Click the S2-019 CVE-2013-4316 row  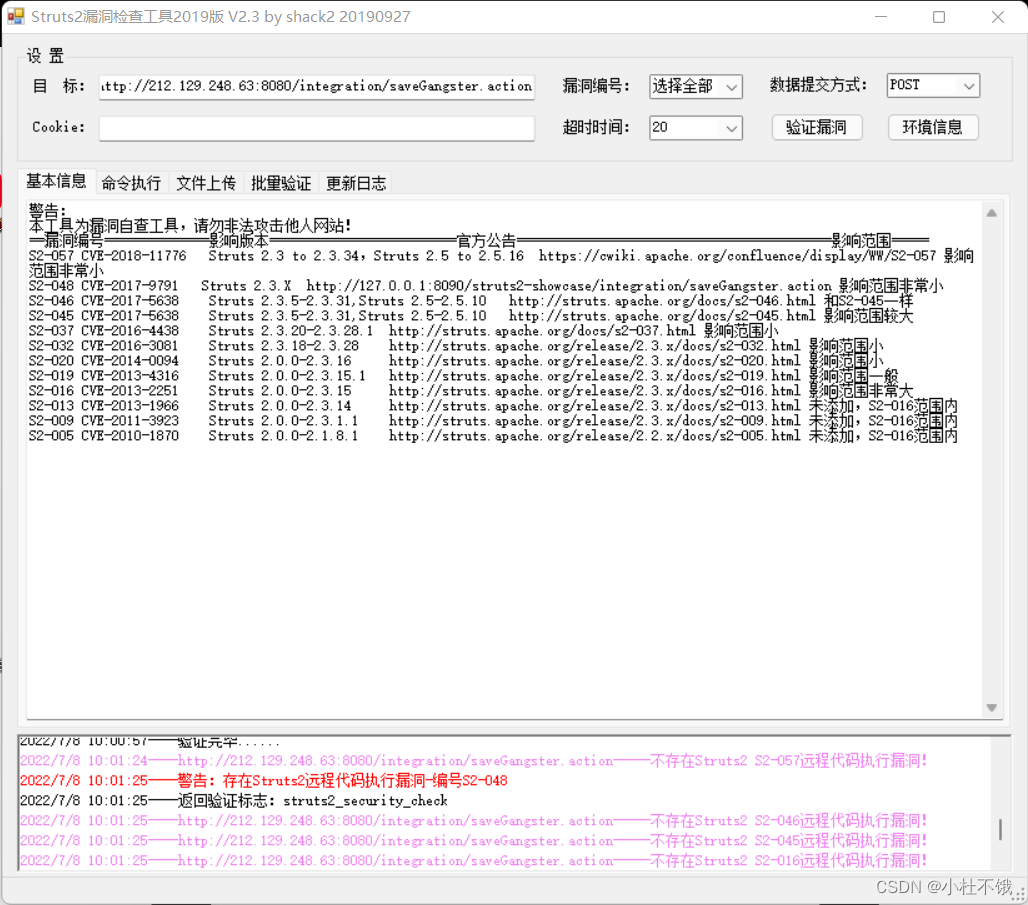(464, 376)
